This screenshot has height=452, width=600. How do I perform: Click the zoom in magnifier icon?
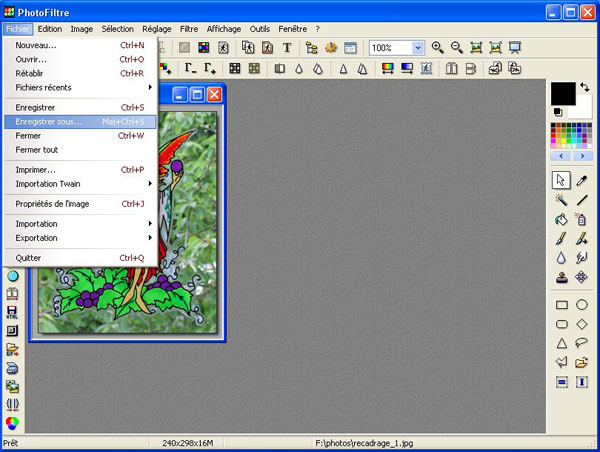[x=437, y=47]
